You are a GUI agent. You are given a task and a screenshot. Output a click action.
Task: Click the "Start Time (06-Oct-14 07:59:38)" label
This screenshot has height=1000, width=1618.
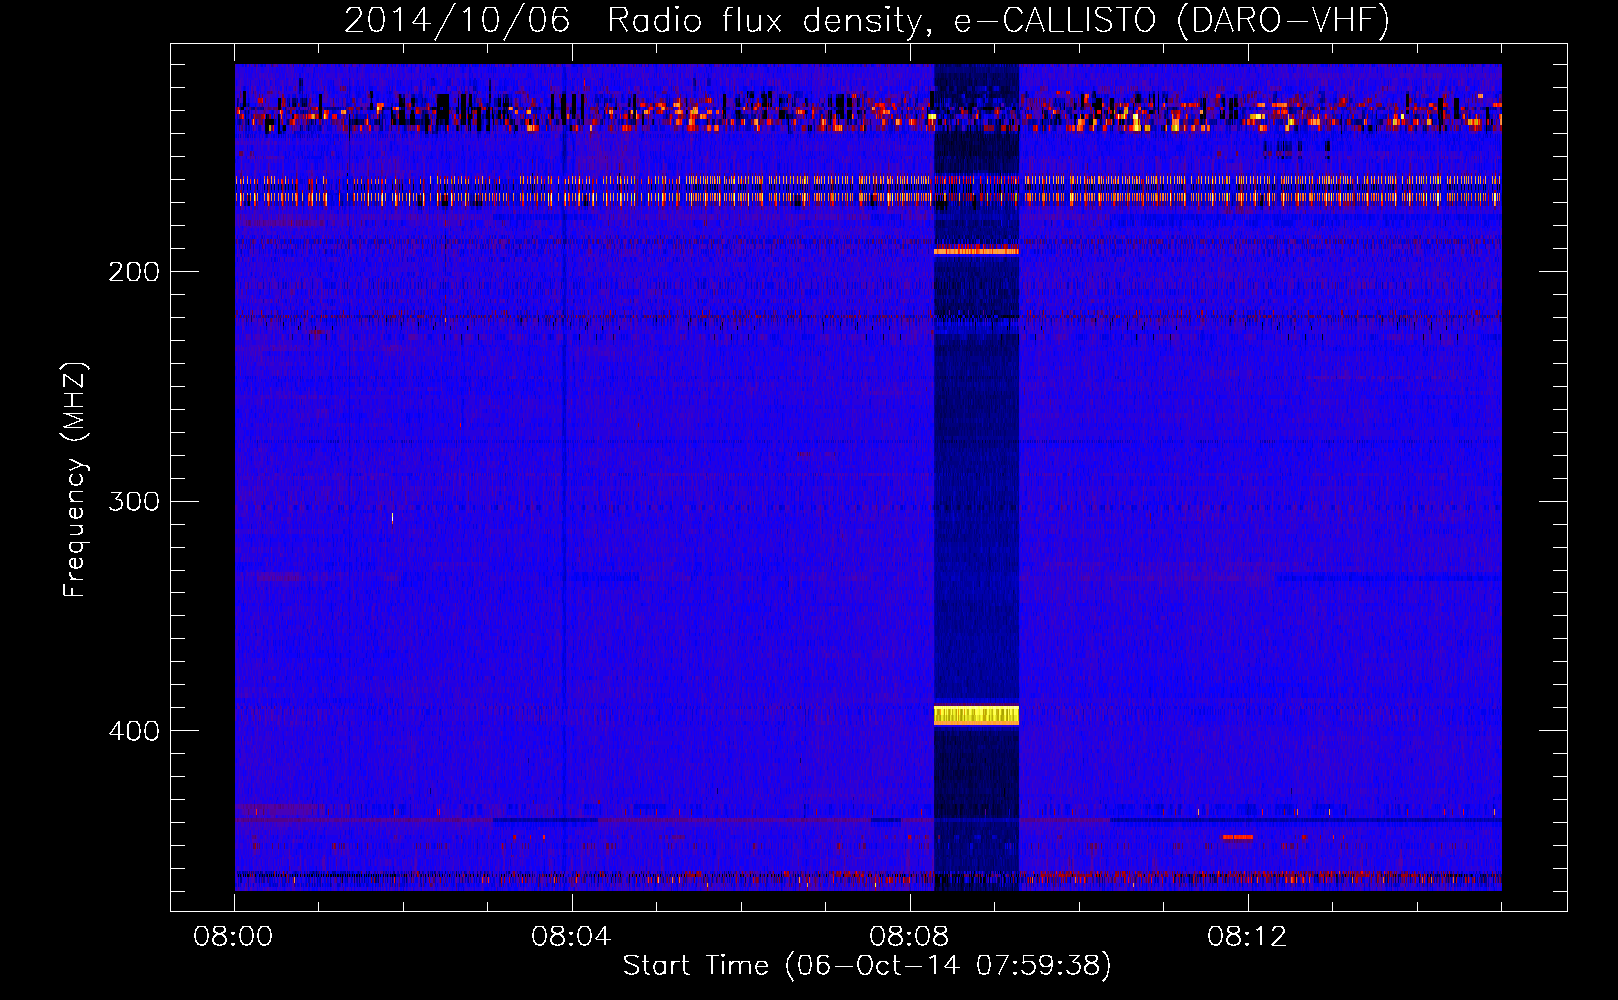[x=867, y=966]
